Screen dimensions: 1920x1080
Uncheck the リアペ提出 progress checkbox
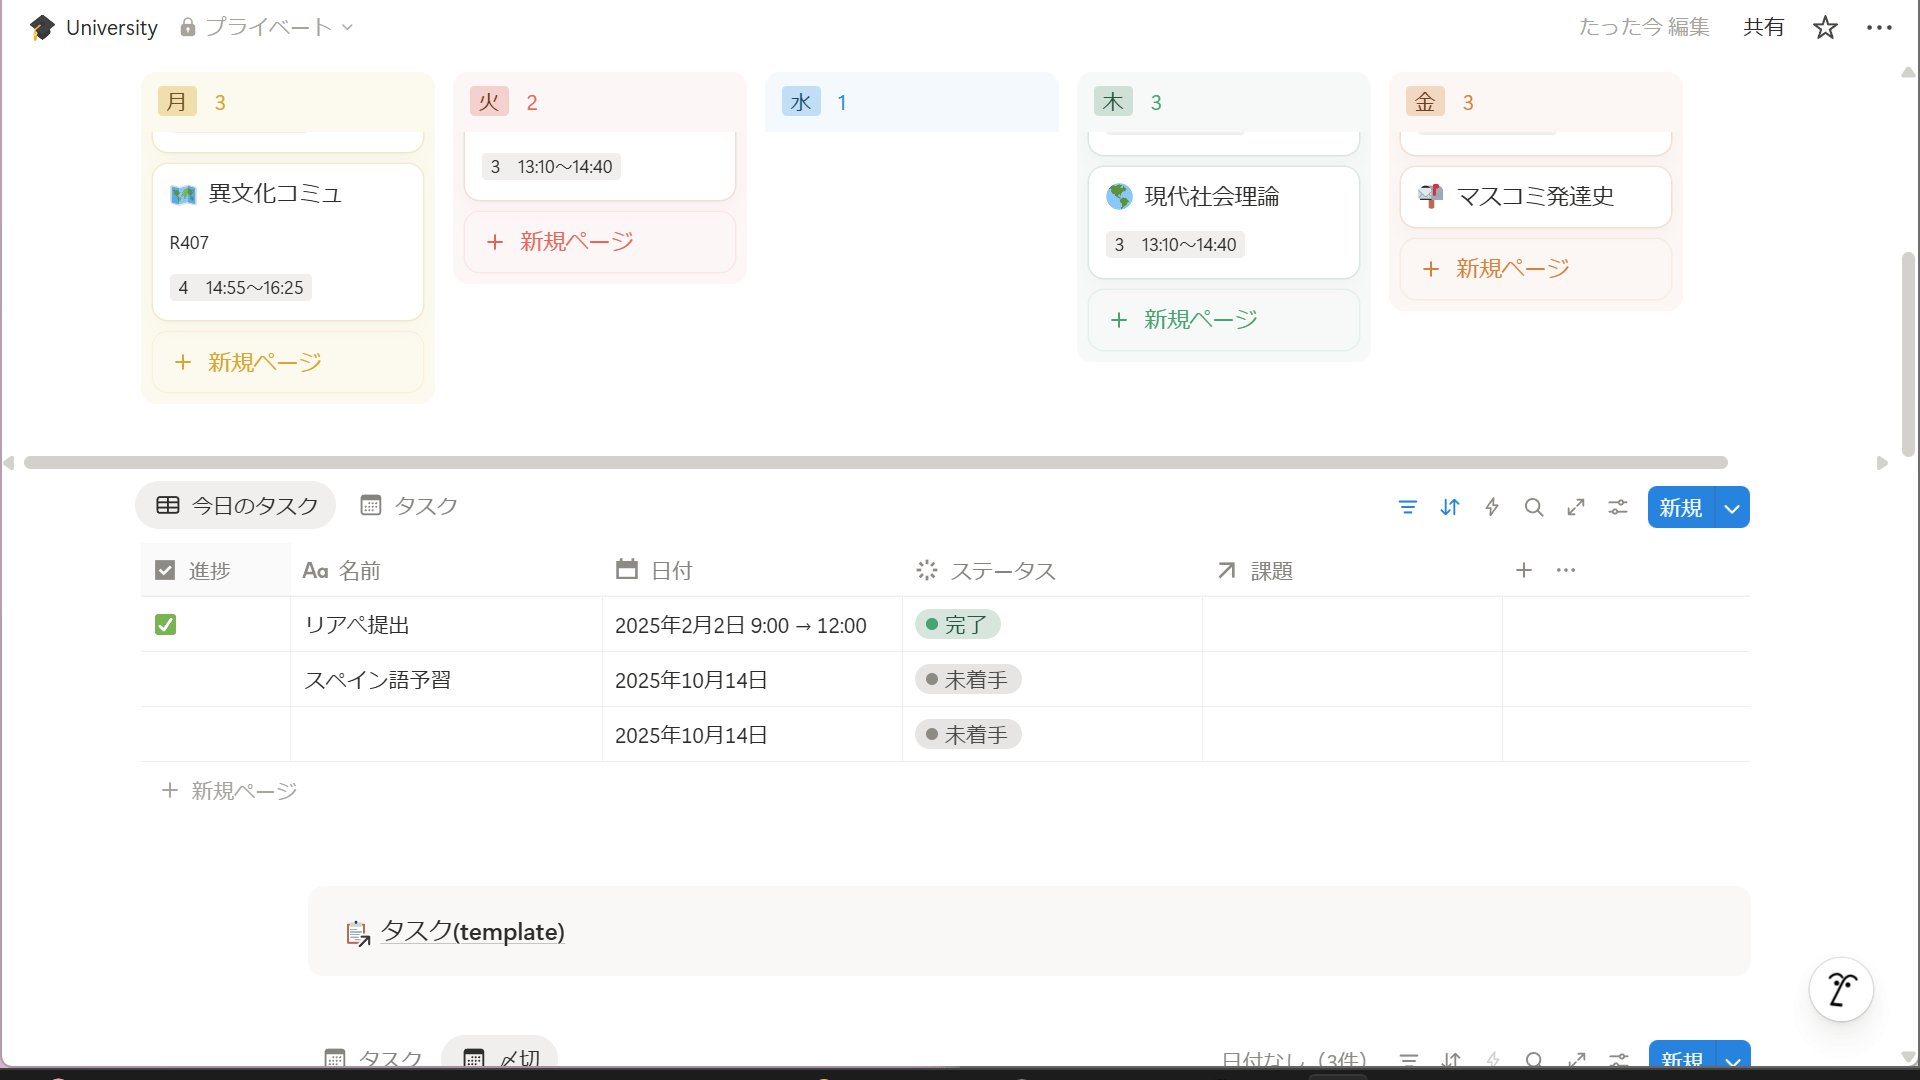tap(166, 625)
